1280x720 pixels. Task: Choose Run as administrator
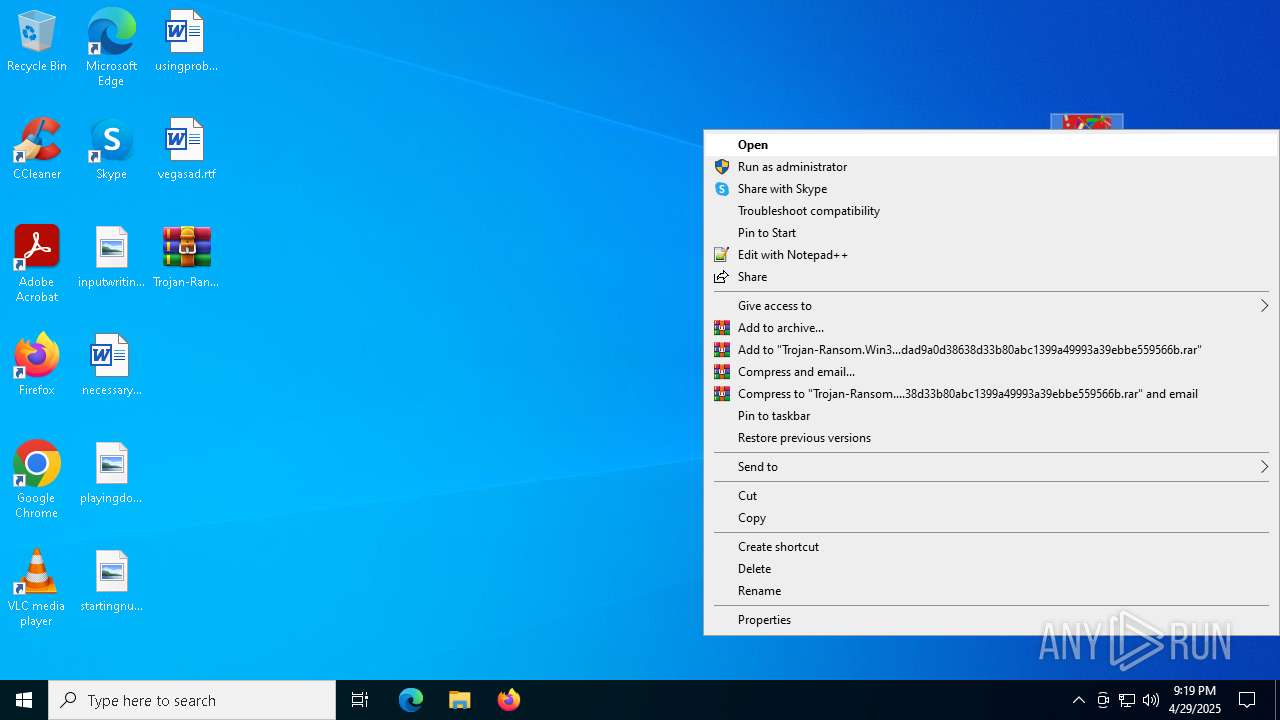[991, 167]
